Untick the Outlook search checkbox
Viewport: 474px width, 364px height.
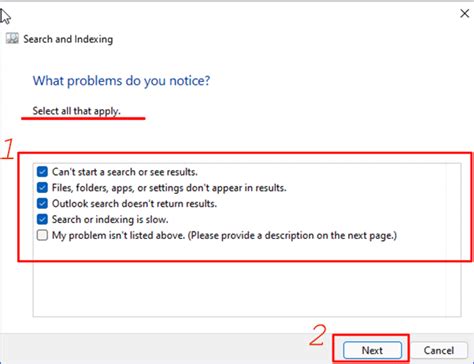(x=42, y=203)
